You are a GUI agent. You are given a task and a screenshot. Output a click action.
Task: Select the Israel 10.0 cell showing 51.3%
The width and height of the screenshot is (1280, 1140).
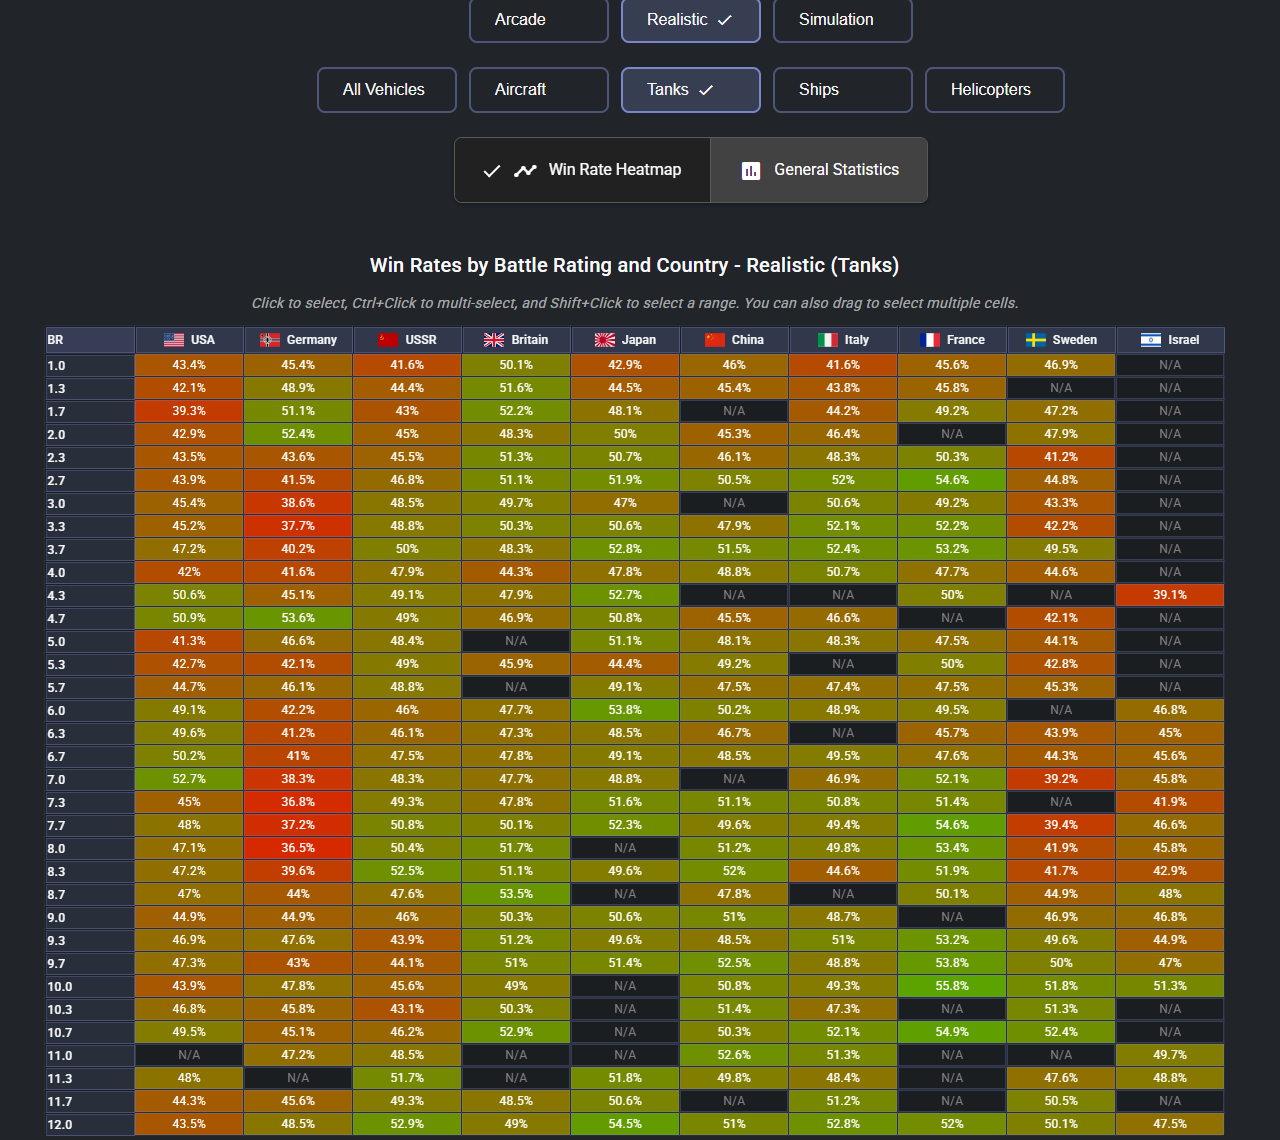pyautogui.click(x=1170, y=986)
